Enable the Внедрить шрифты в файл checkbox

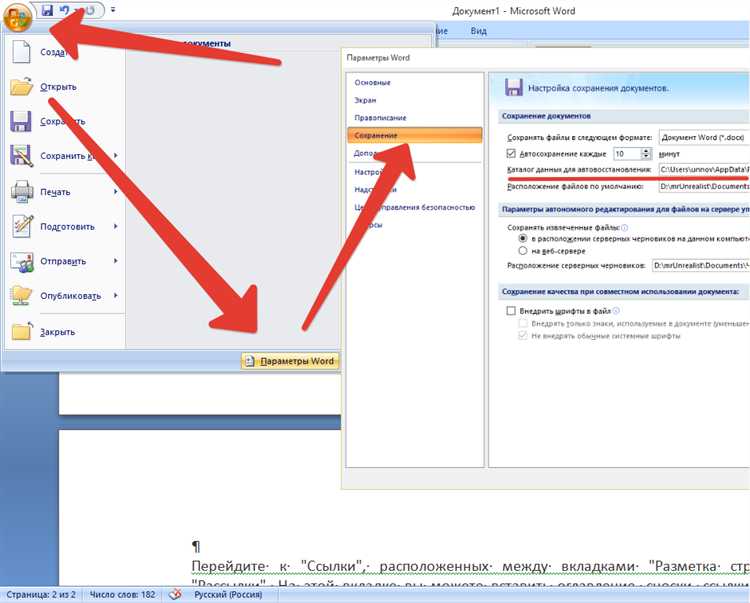click(511, 311)
